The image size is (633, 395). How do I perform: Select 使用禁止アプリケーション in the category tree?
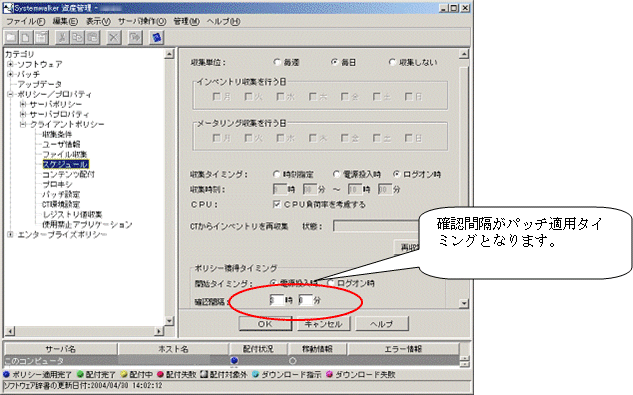[x=87, y=225]
